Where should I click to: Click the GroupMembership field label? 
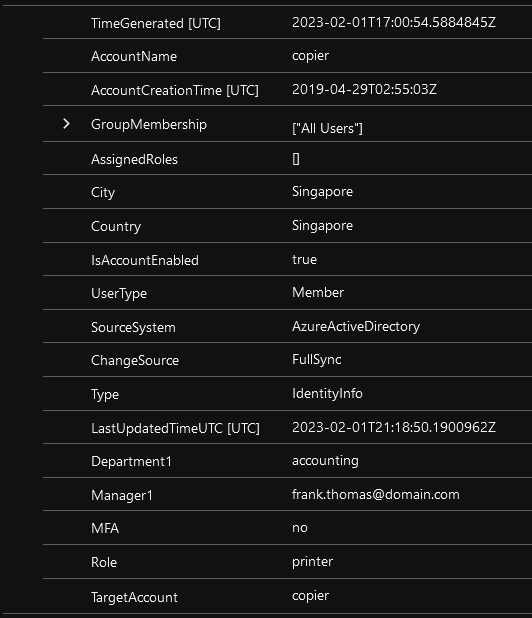[149, 125]
